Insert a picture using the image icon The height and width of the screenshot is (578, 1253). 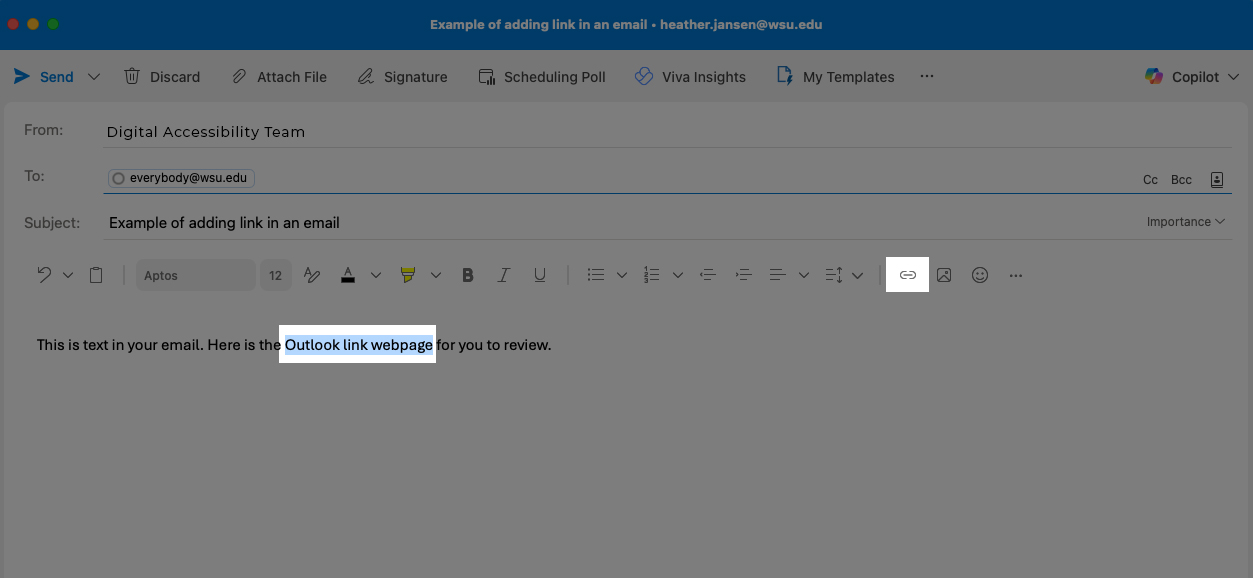click(943, 275)
